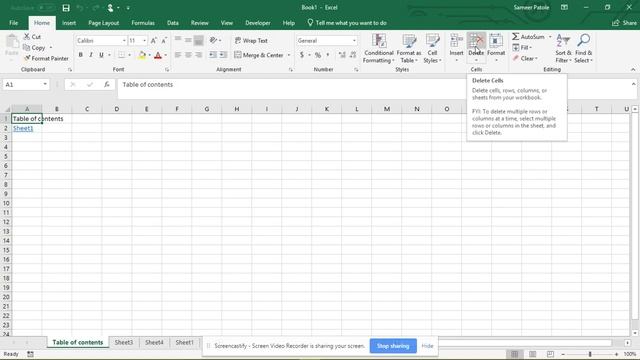Click AutoSum sigma
The height and width of the screenshot is (360, 640).
[x=516, y=37]
